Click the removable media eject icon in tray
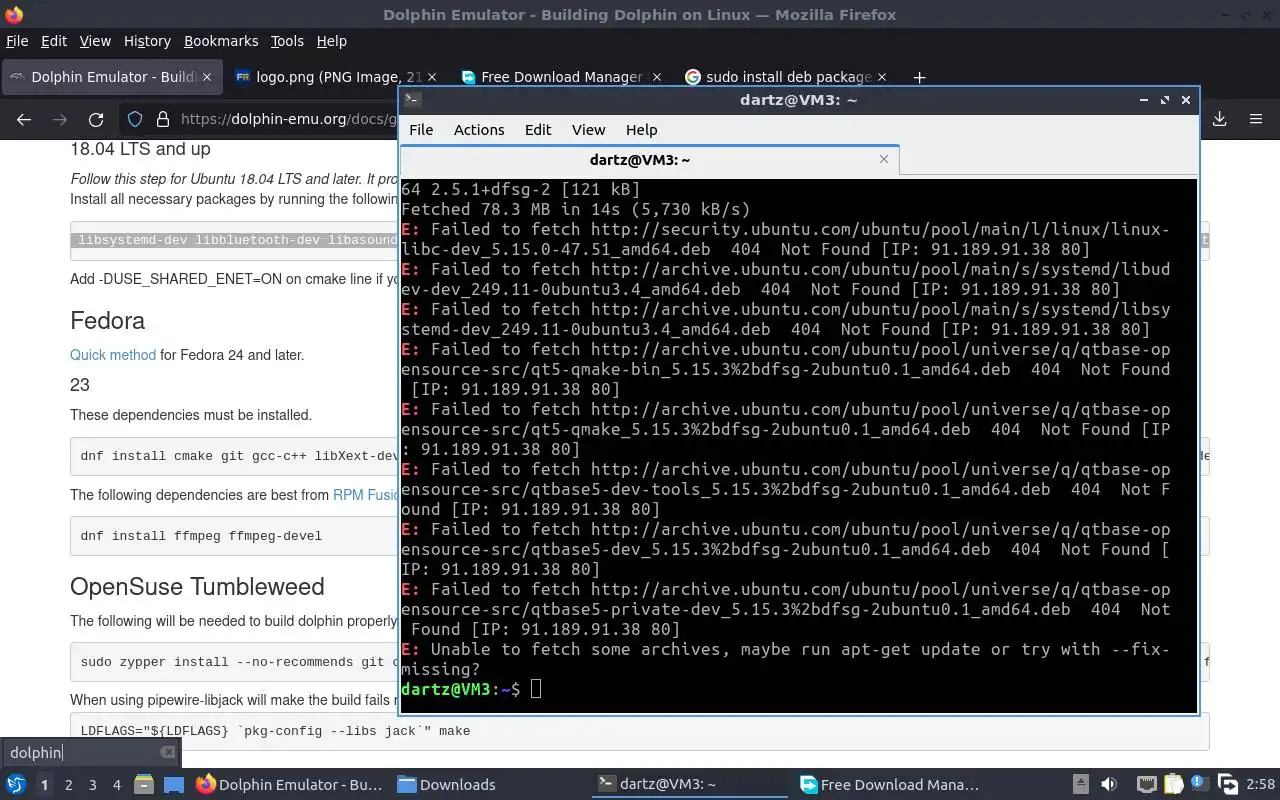This screenshot has height=800, width=1280. (1081, 785)
